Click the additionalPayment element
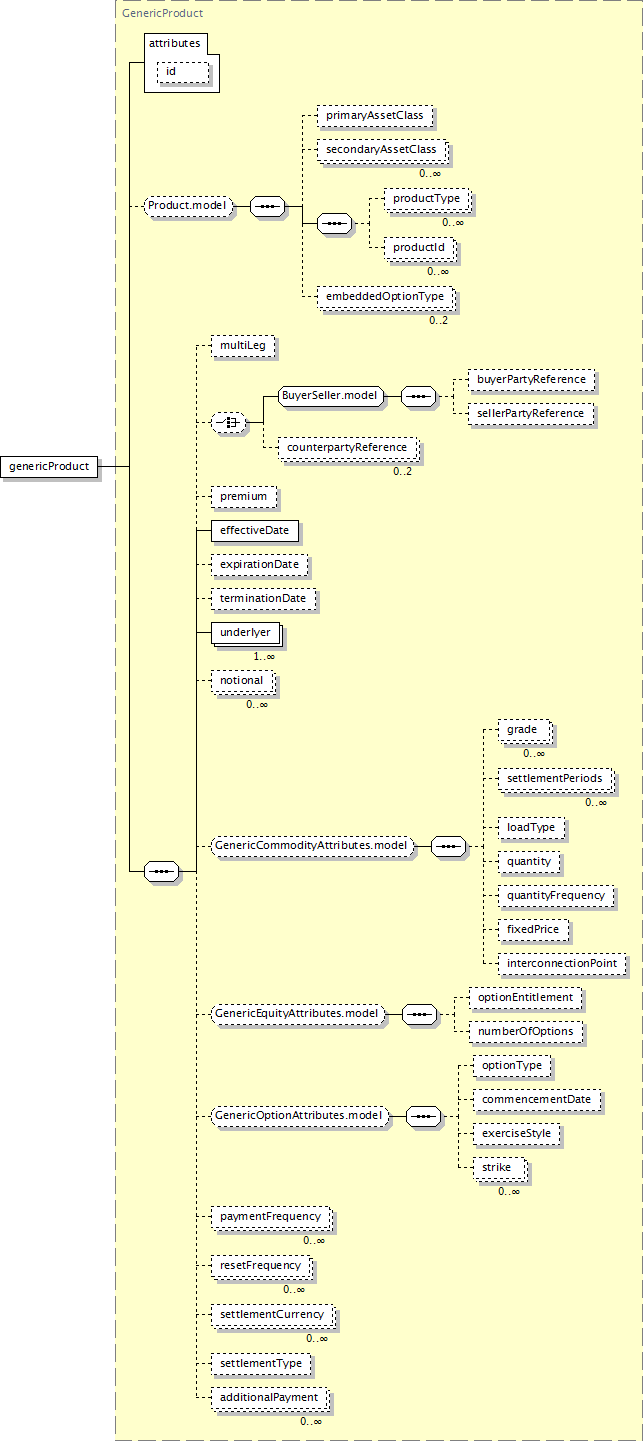The image size is (643, 1441). (268, 1397)
